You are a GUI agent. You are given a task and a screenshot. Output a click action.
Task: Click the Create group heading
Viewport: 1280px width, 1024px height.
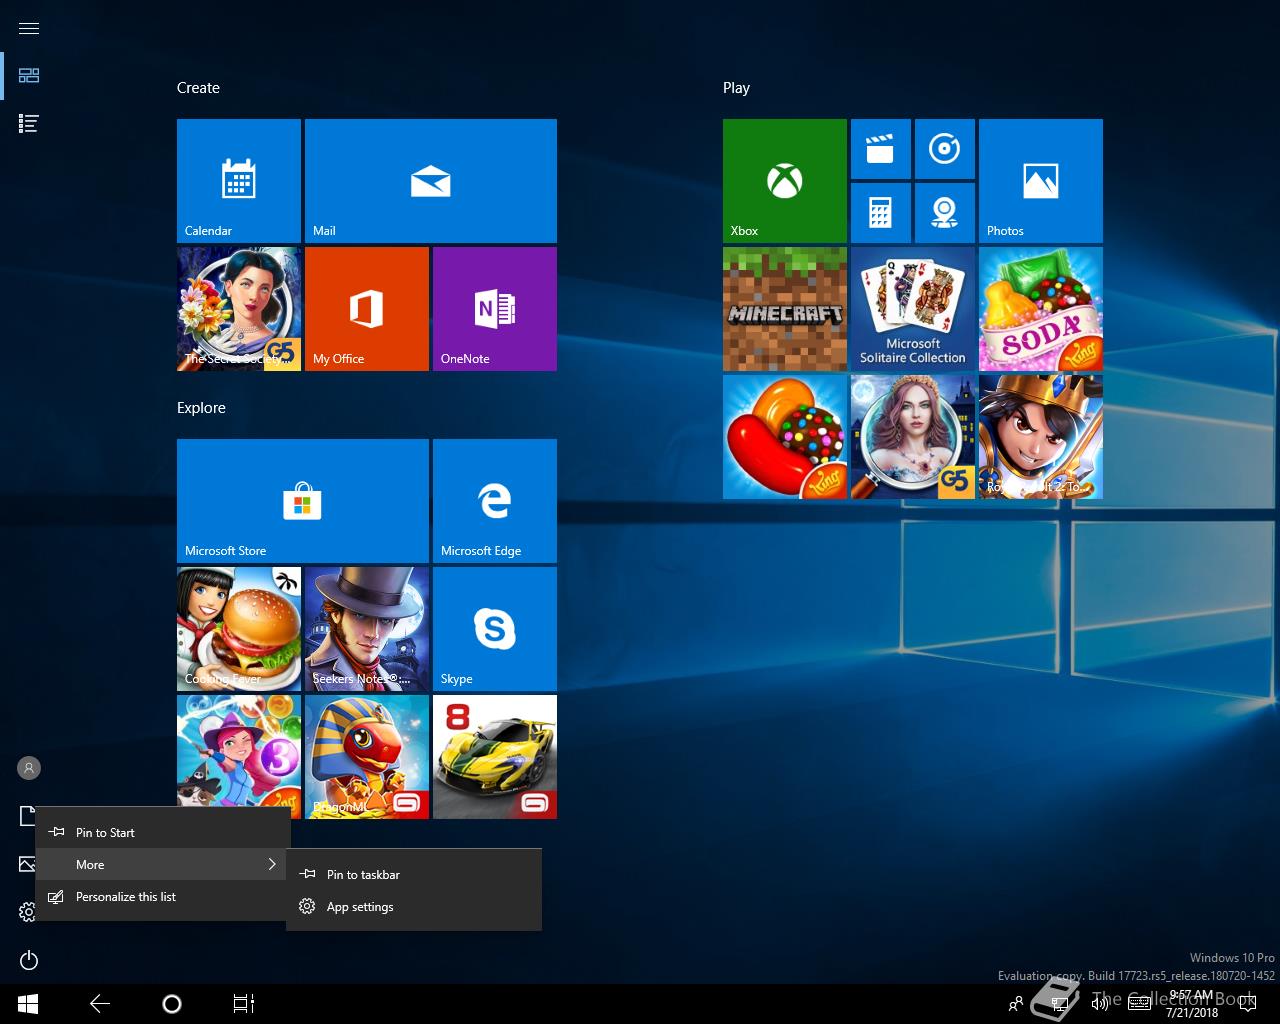point(198,88)
